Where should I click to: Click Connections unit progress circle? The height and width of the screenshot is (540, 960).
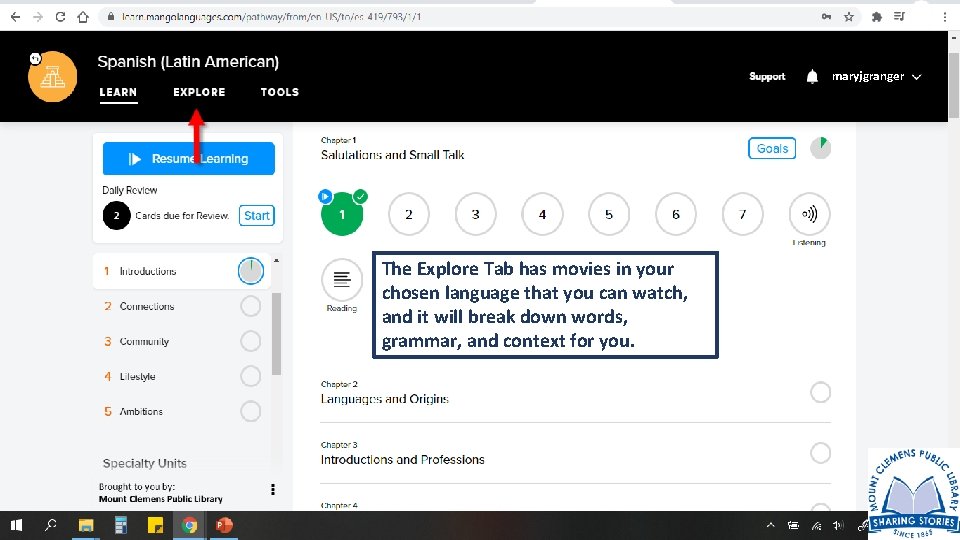point(250,306)
